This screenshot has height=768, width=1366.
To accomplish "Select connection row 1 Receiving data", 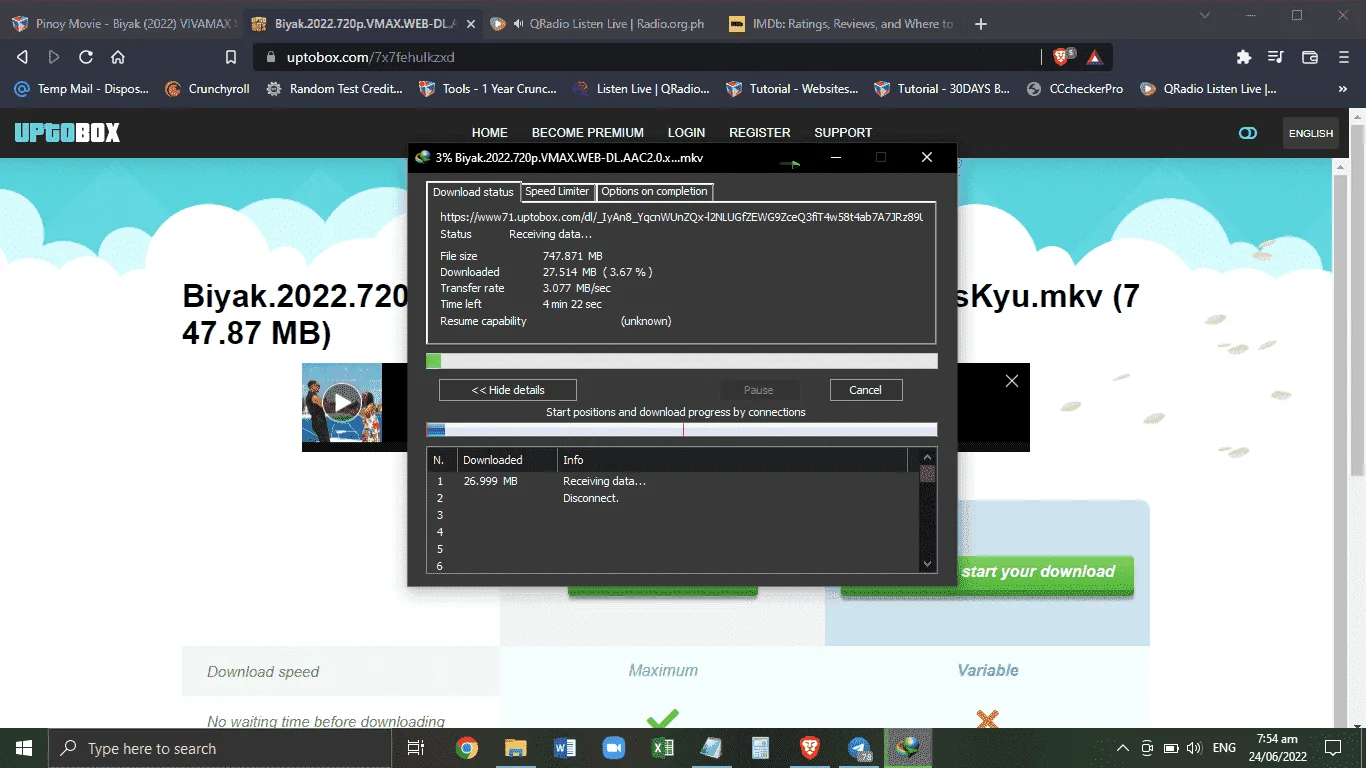I will coord(673,481).
